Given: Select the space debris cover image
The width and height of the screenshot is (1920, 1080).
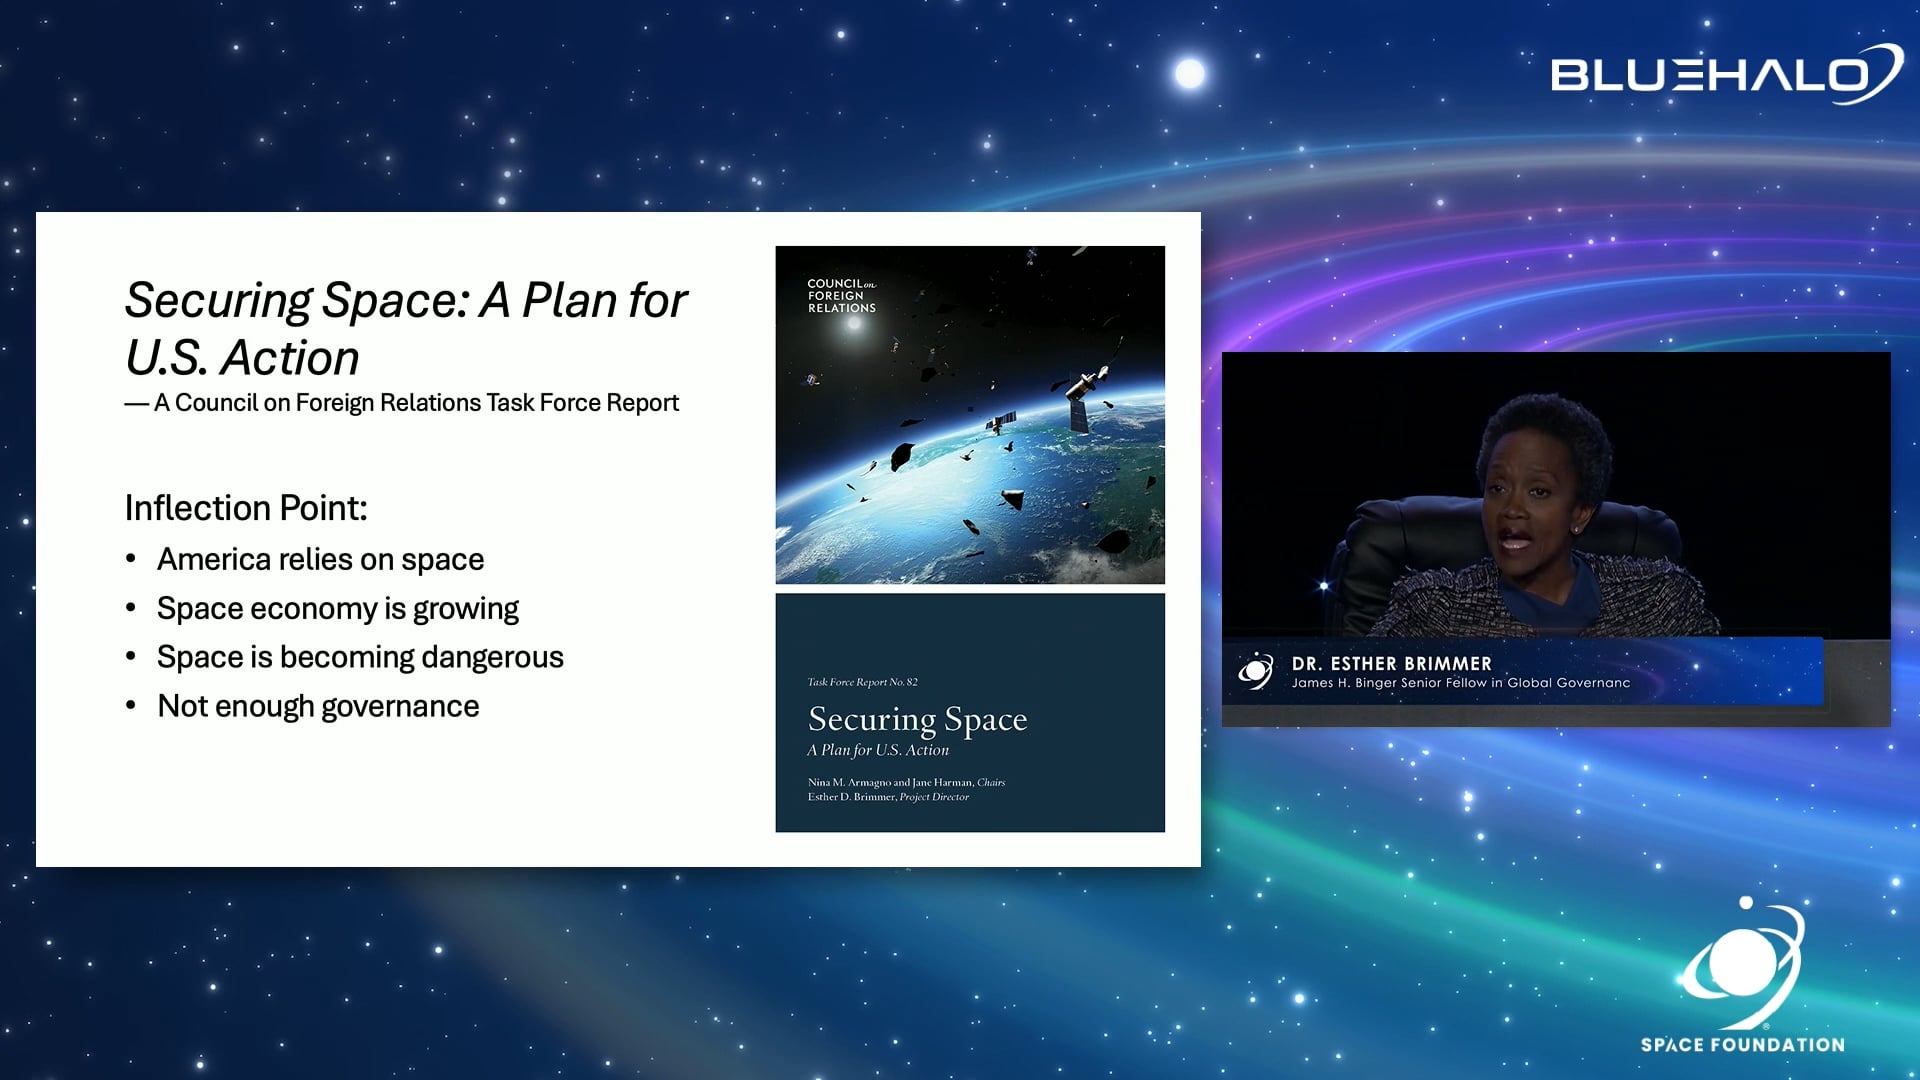Looking at the screenshot, I should pyautogui.click(x=970, y=415).
